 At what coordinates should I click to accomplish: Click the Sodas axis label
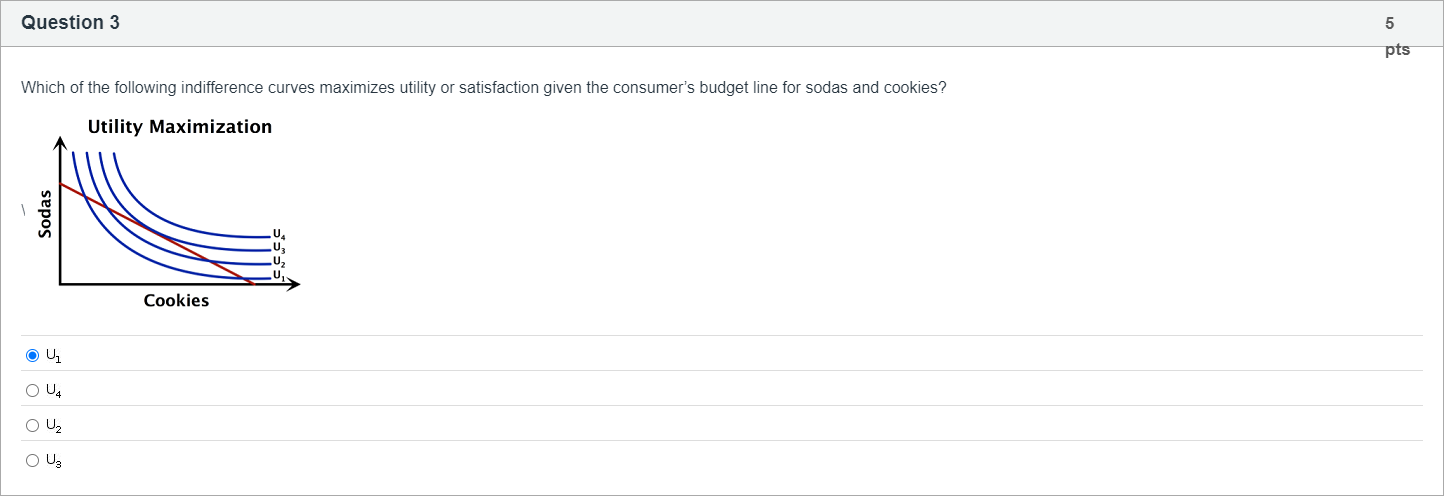(x=44, y=213)
